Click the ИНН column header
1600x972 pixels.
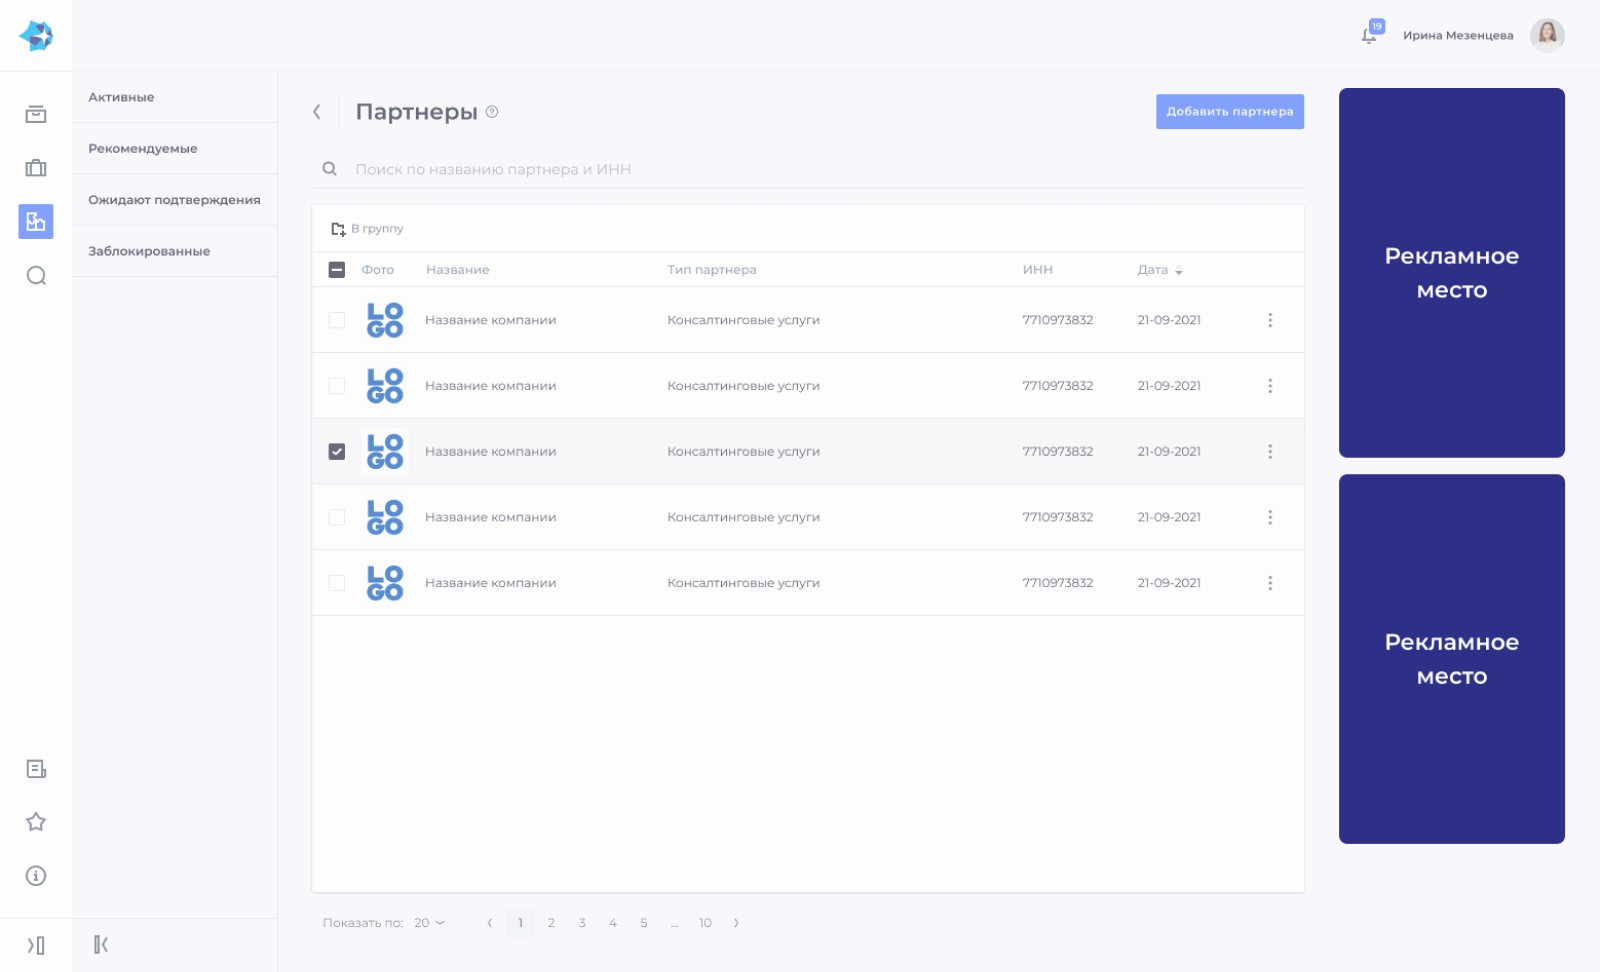tap(1038, 270)
